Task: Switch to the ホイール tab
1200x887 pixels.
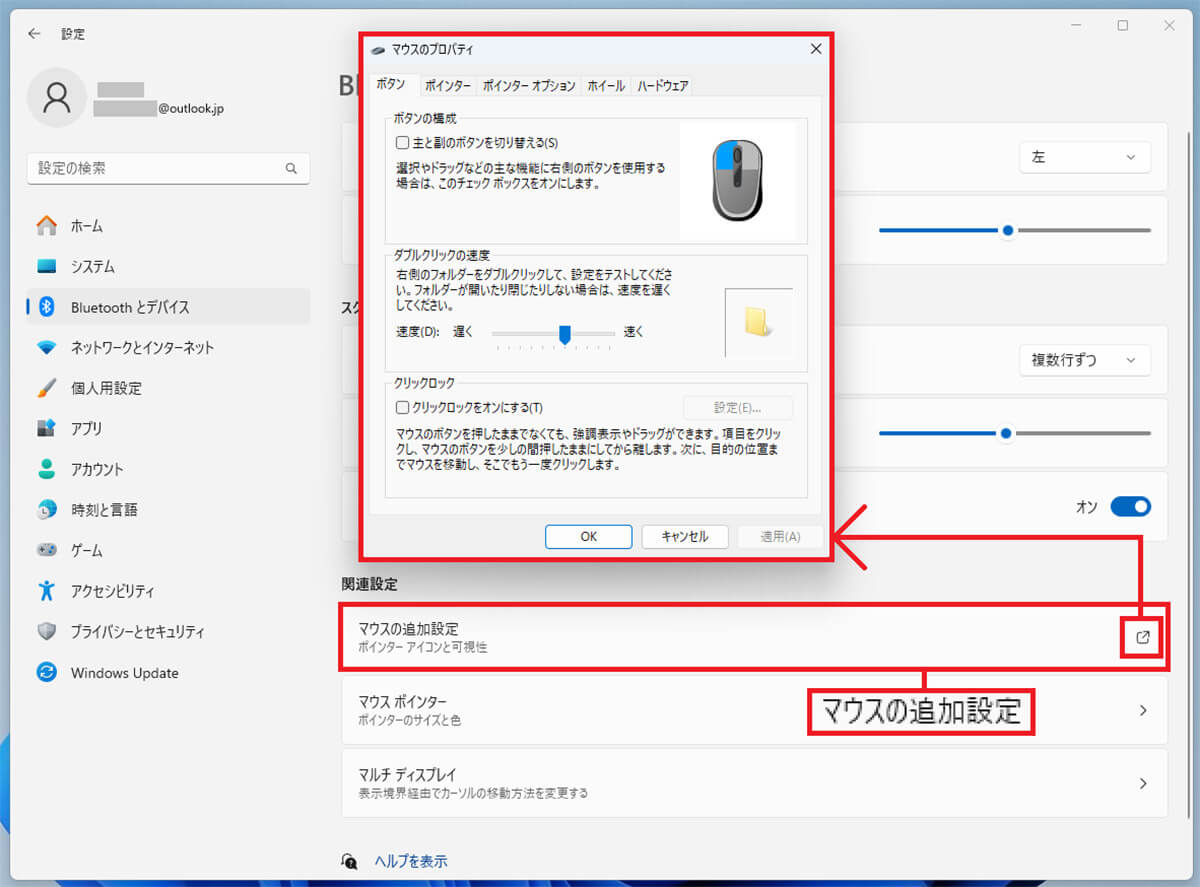Action: click(606, 86)
